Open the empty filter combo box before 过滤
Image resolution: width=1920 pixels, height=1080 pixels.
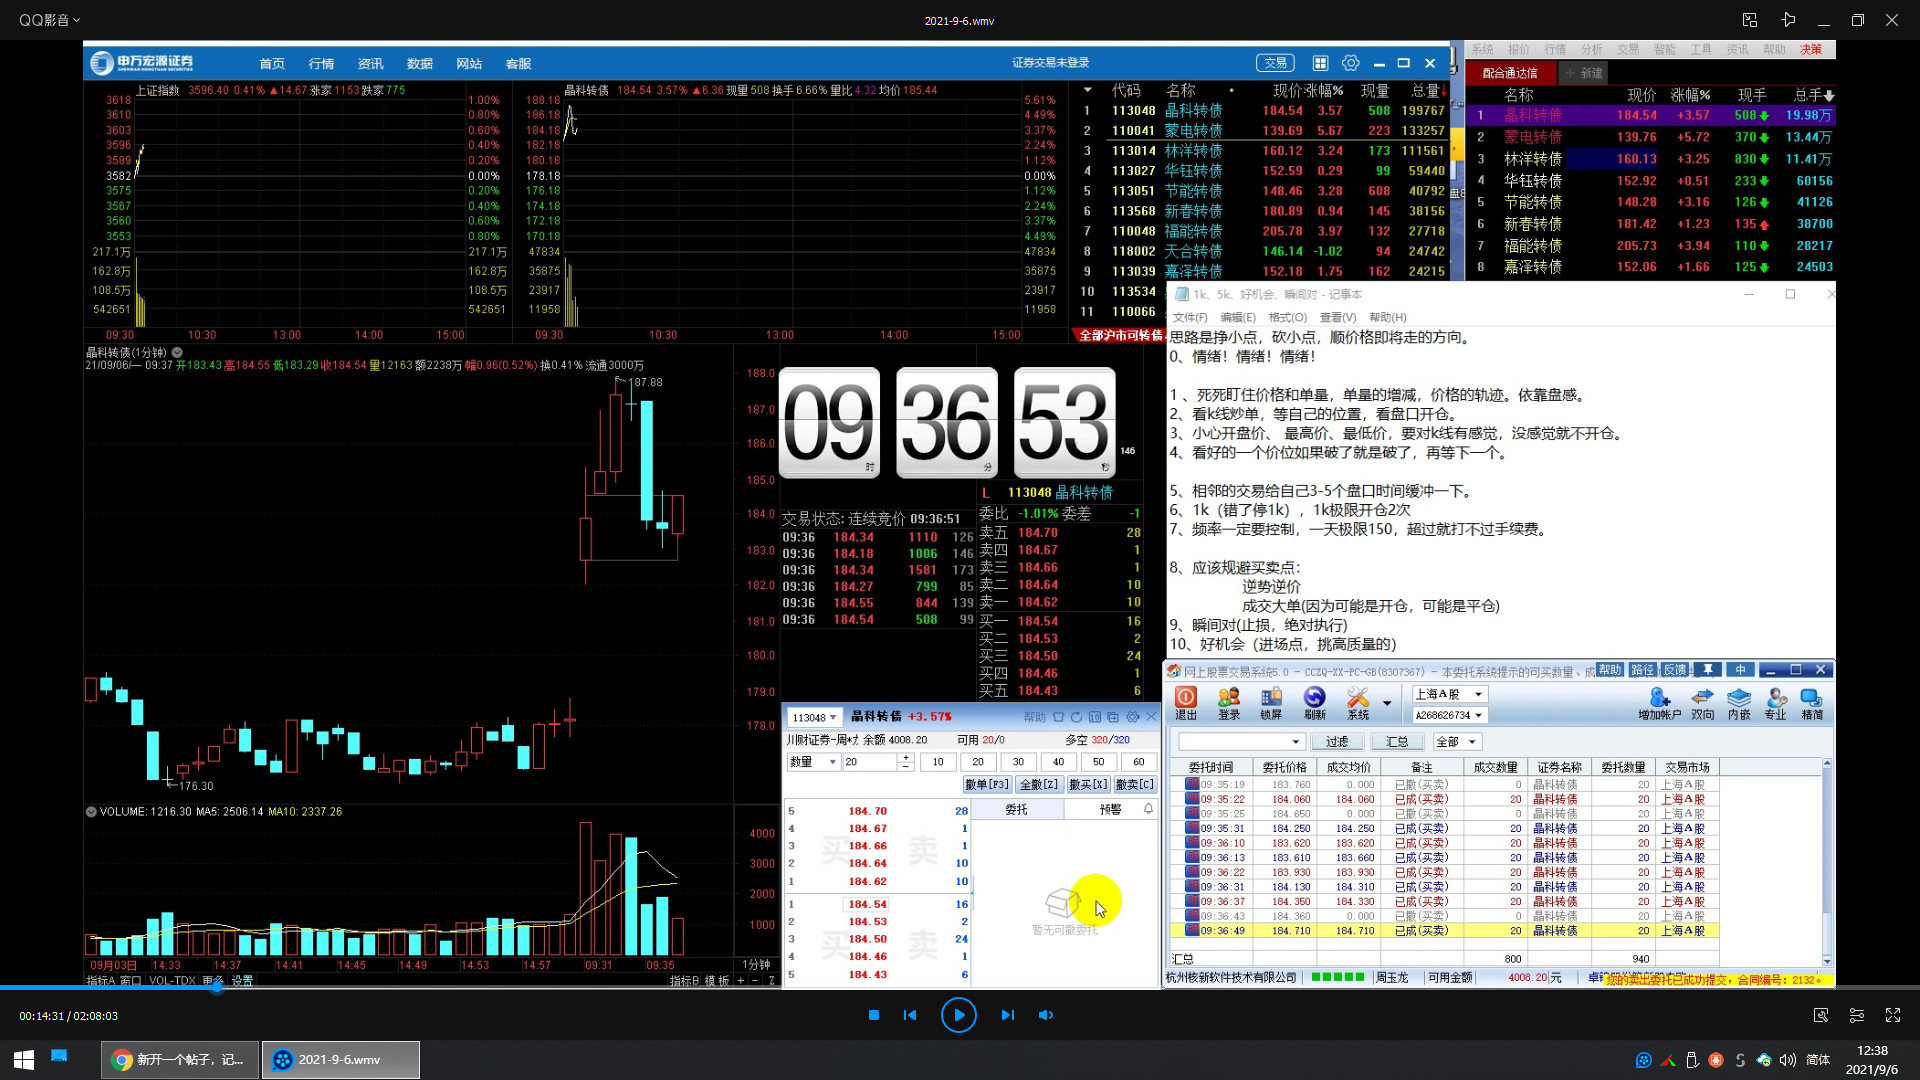pyautogui.click(x=1242, y=741)
